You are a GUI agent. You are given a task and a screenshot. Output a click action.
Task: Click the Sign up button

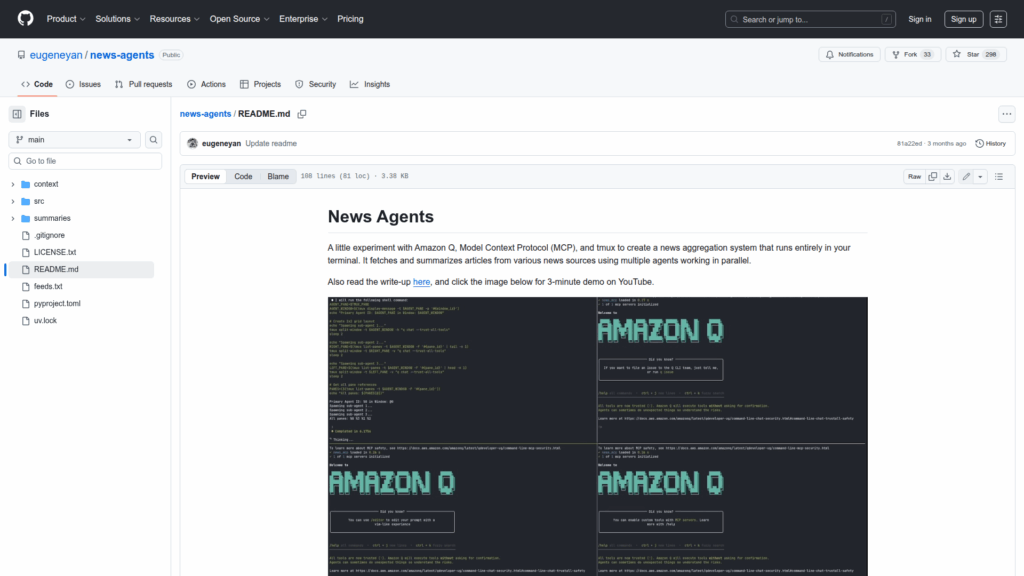pos(963,19)
